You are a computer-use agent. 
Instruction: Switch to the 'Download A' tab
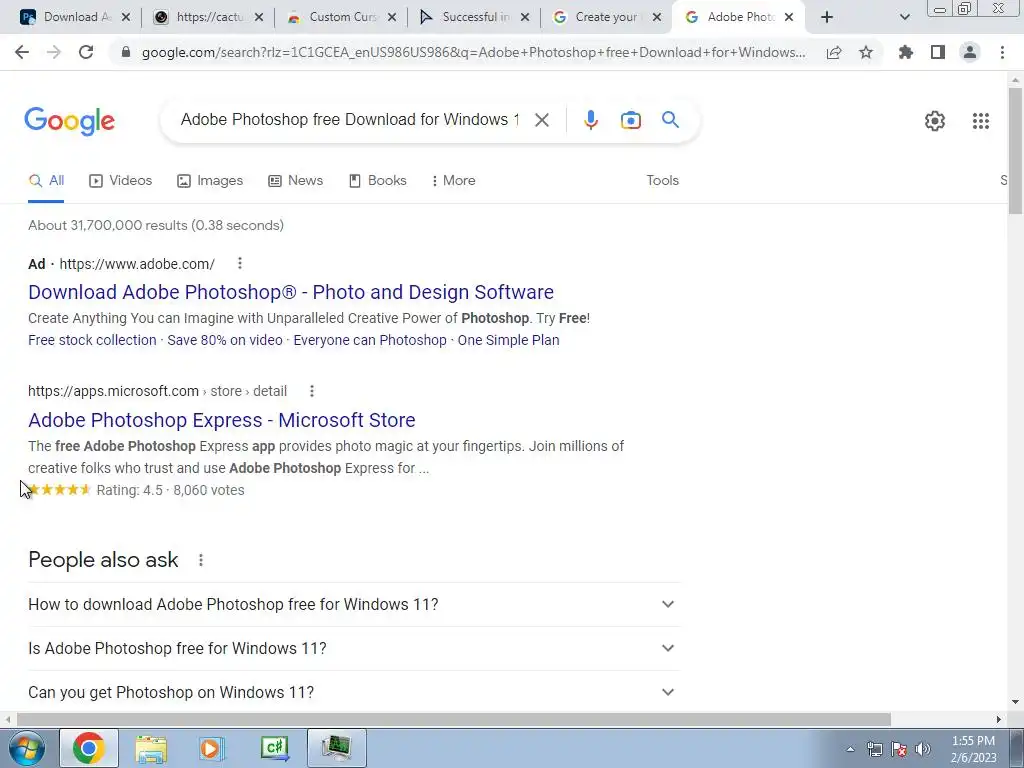point(69,18)
